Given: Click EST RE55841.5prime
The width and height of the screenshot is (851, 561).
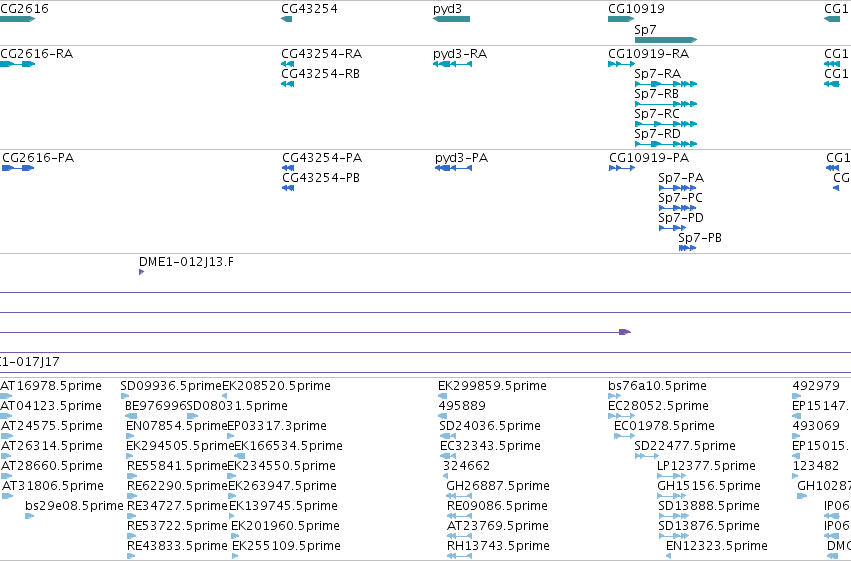Looking at the screenshot, I should coord(177,466).
